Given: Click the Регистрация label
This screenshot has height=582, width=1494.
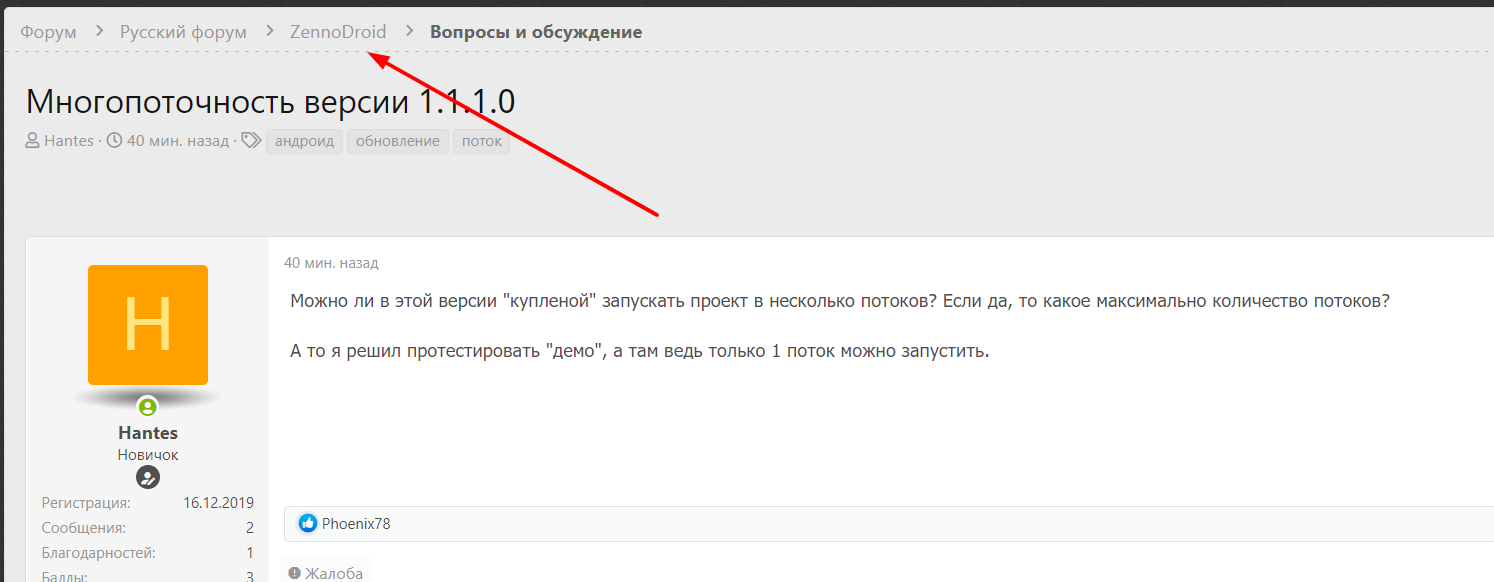Looking at the screenshot, I should click(x=86, y=503).
